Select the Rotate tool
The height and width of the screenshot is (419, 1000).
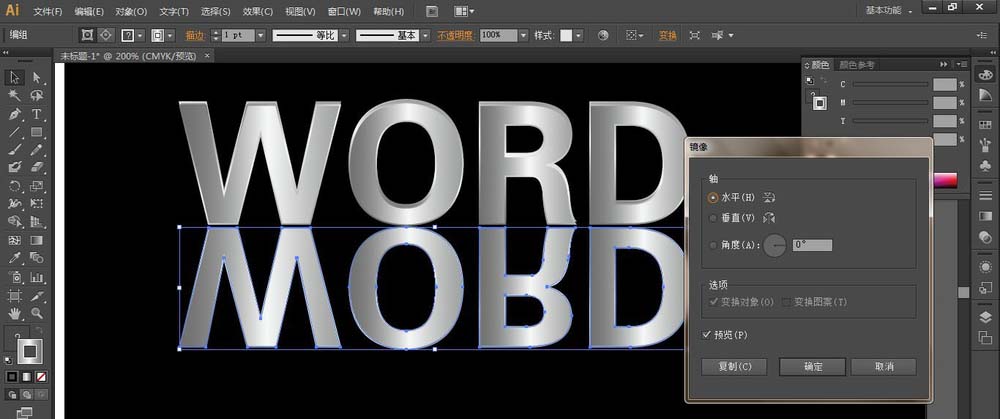point(15,186)
